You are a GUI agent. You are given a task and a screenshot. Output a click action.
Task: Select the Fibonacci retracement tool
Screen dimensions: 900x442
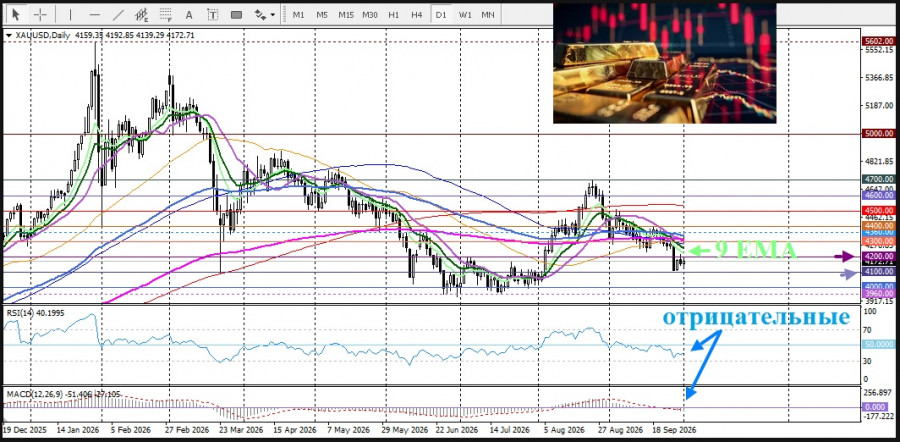tap(166, 15)
